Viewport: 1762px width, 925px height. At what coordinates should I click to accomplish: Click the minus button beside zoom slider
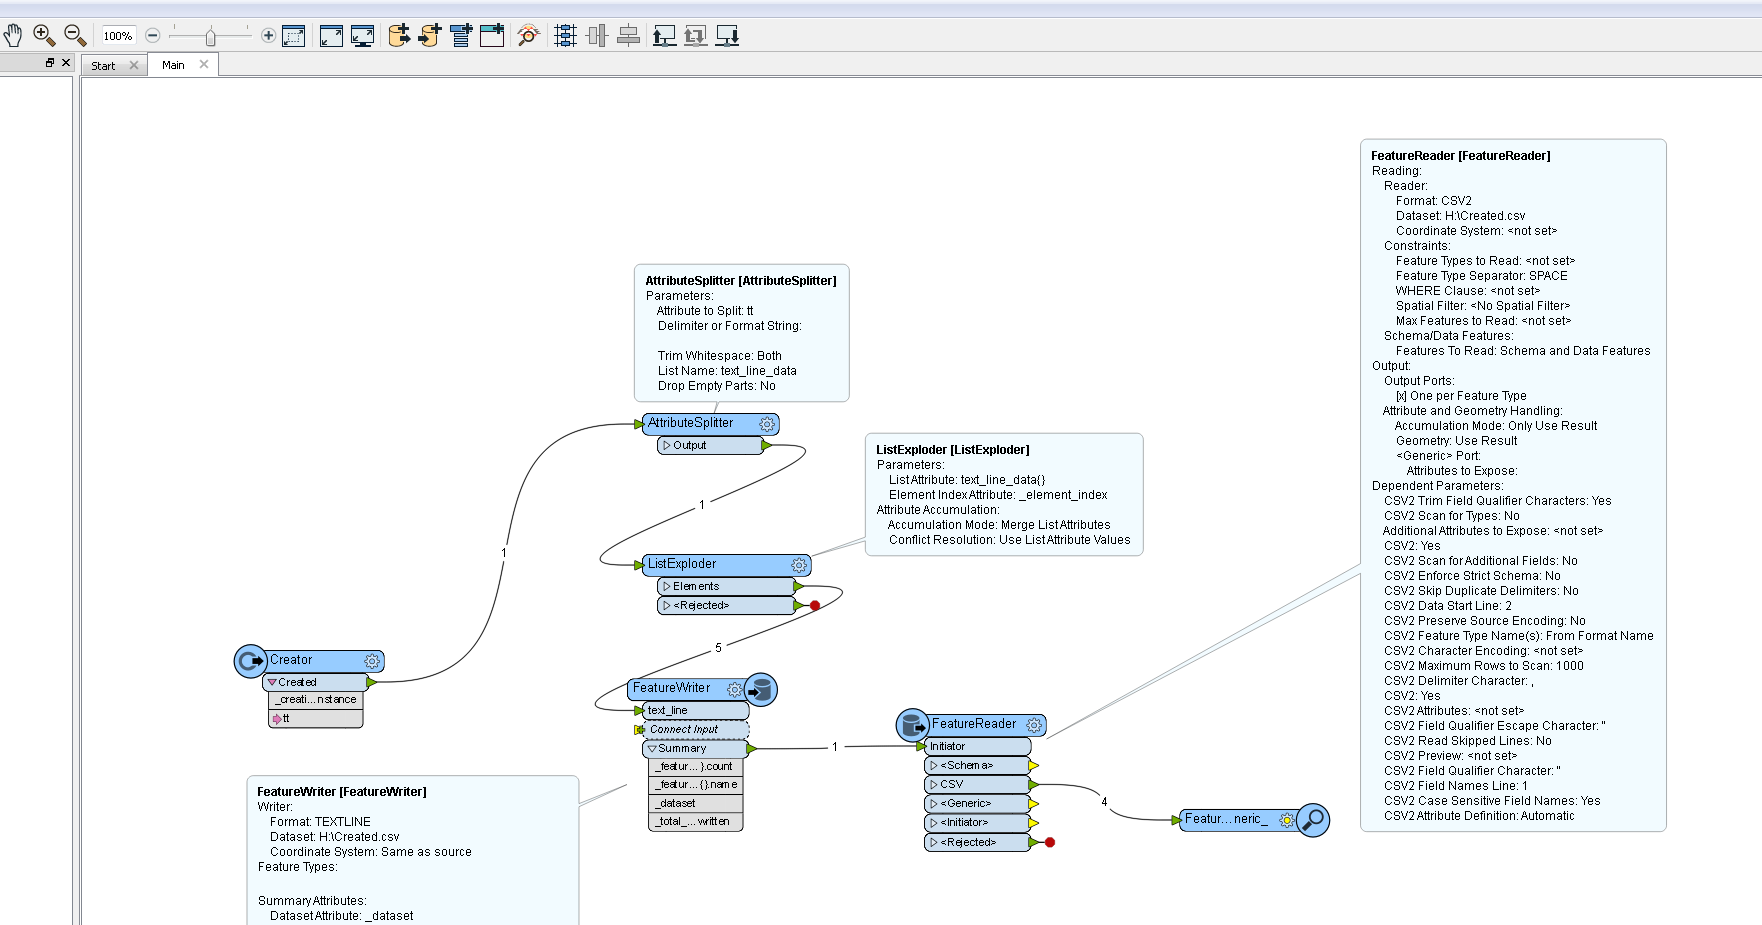click(x=153, y=36)
